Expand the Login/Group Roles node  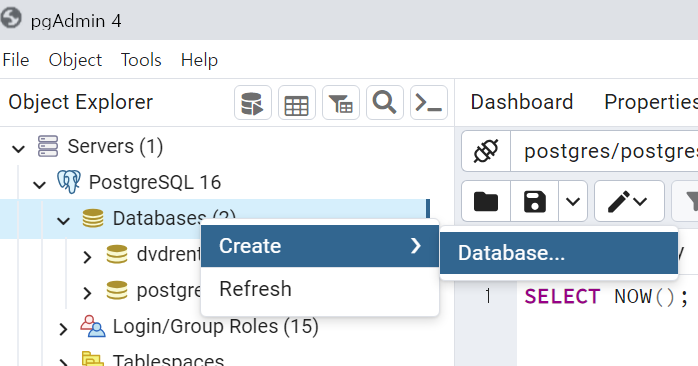point(64,329)
